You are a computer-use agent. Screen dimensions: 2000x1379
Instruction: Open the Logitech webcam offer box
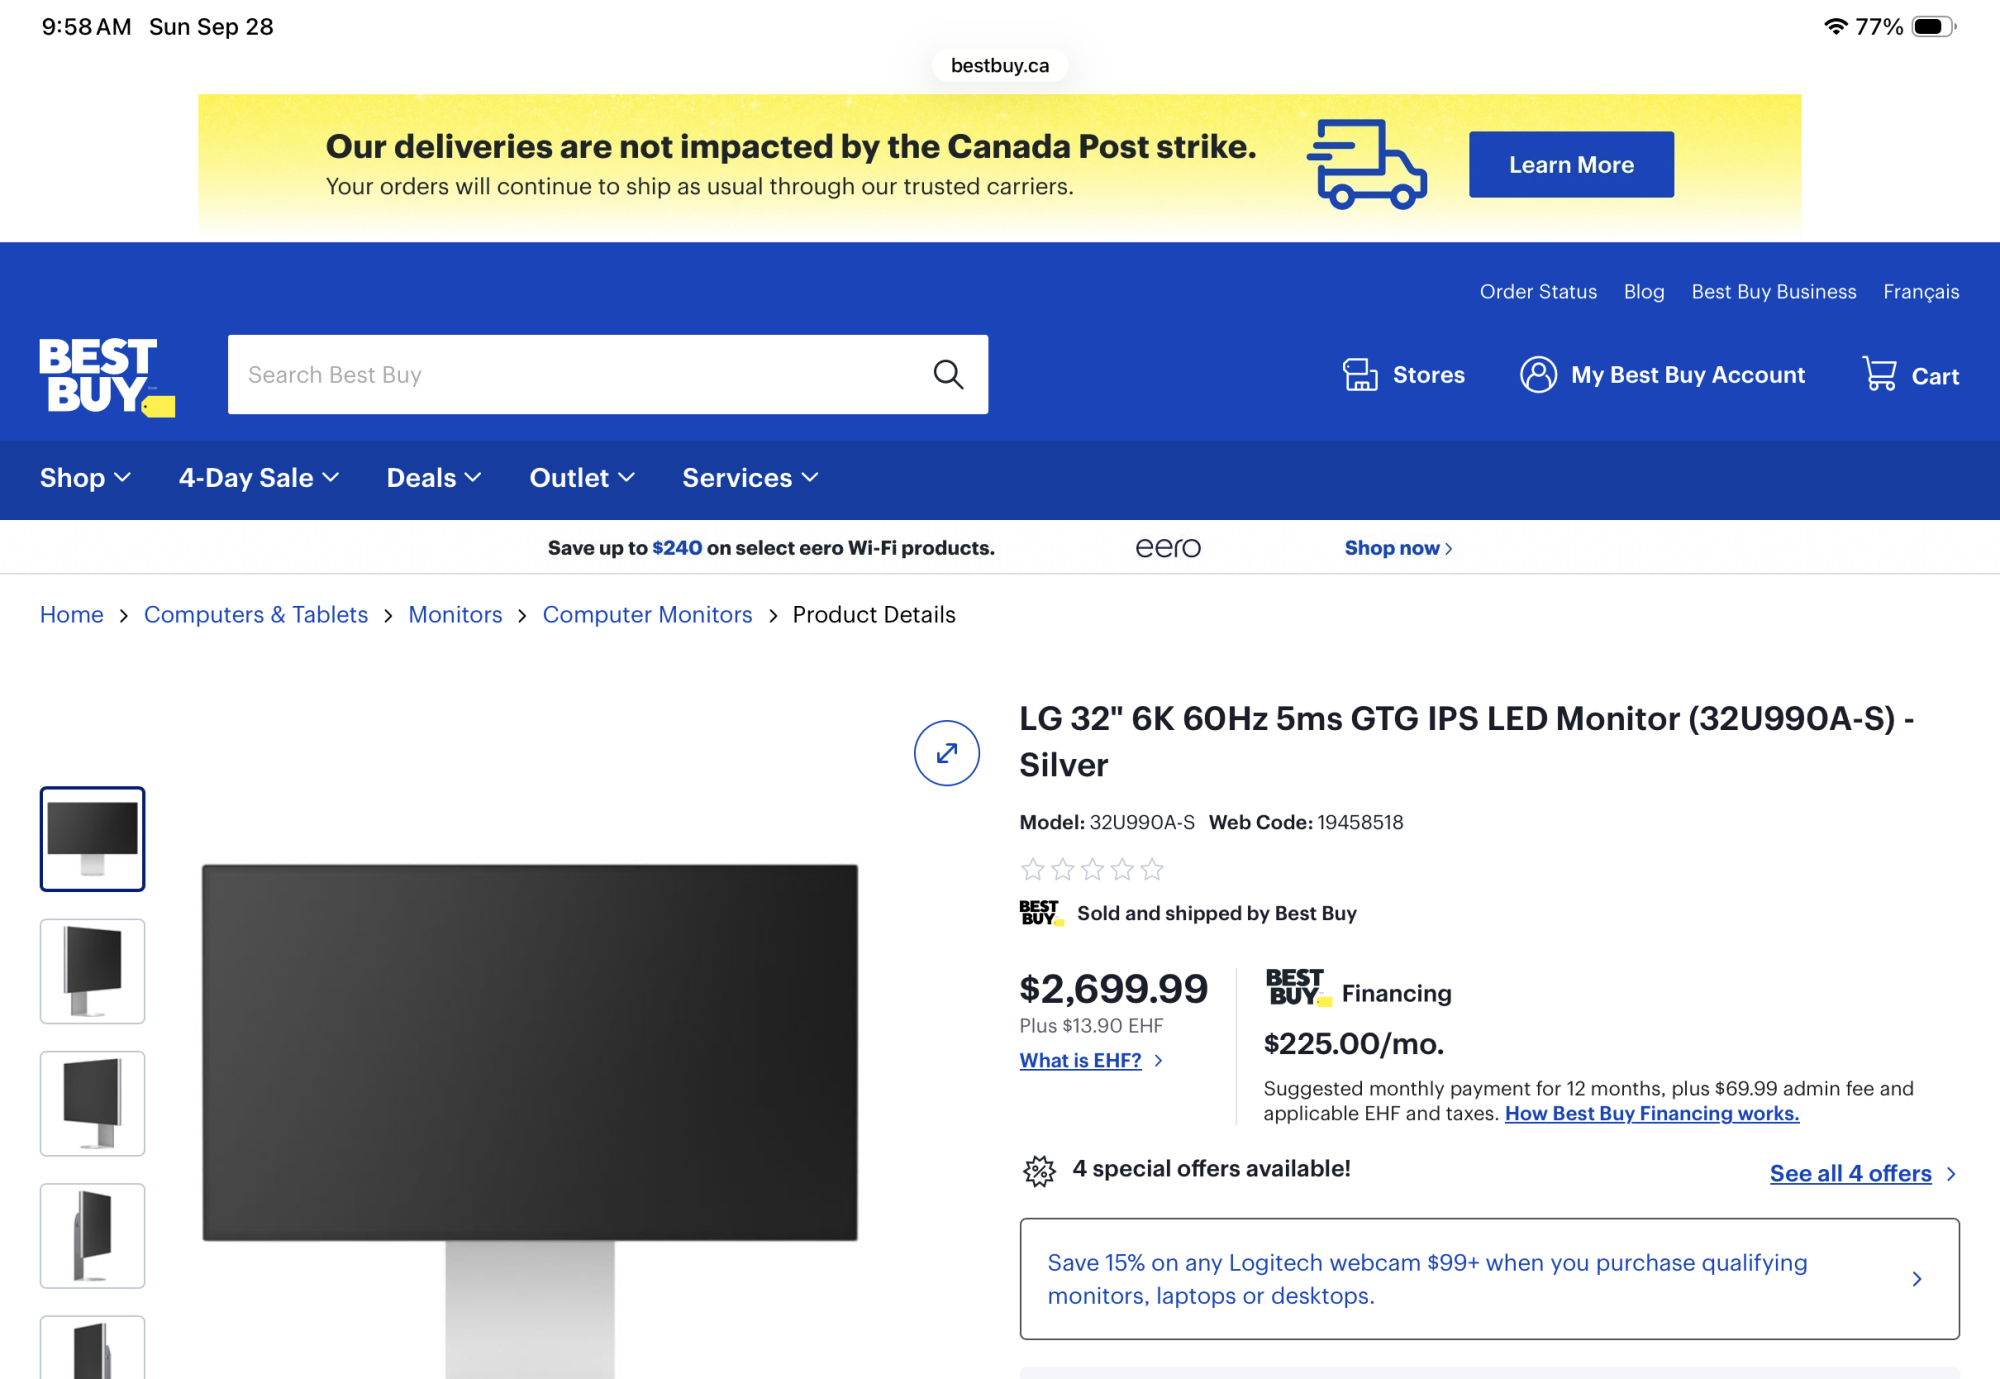tap(1488, 1279)
